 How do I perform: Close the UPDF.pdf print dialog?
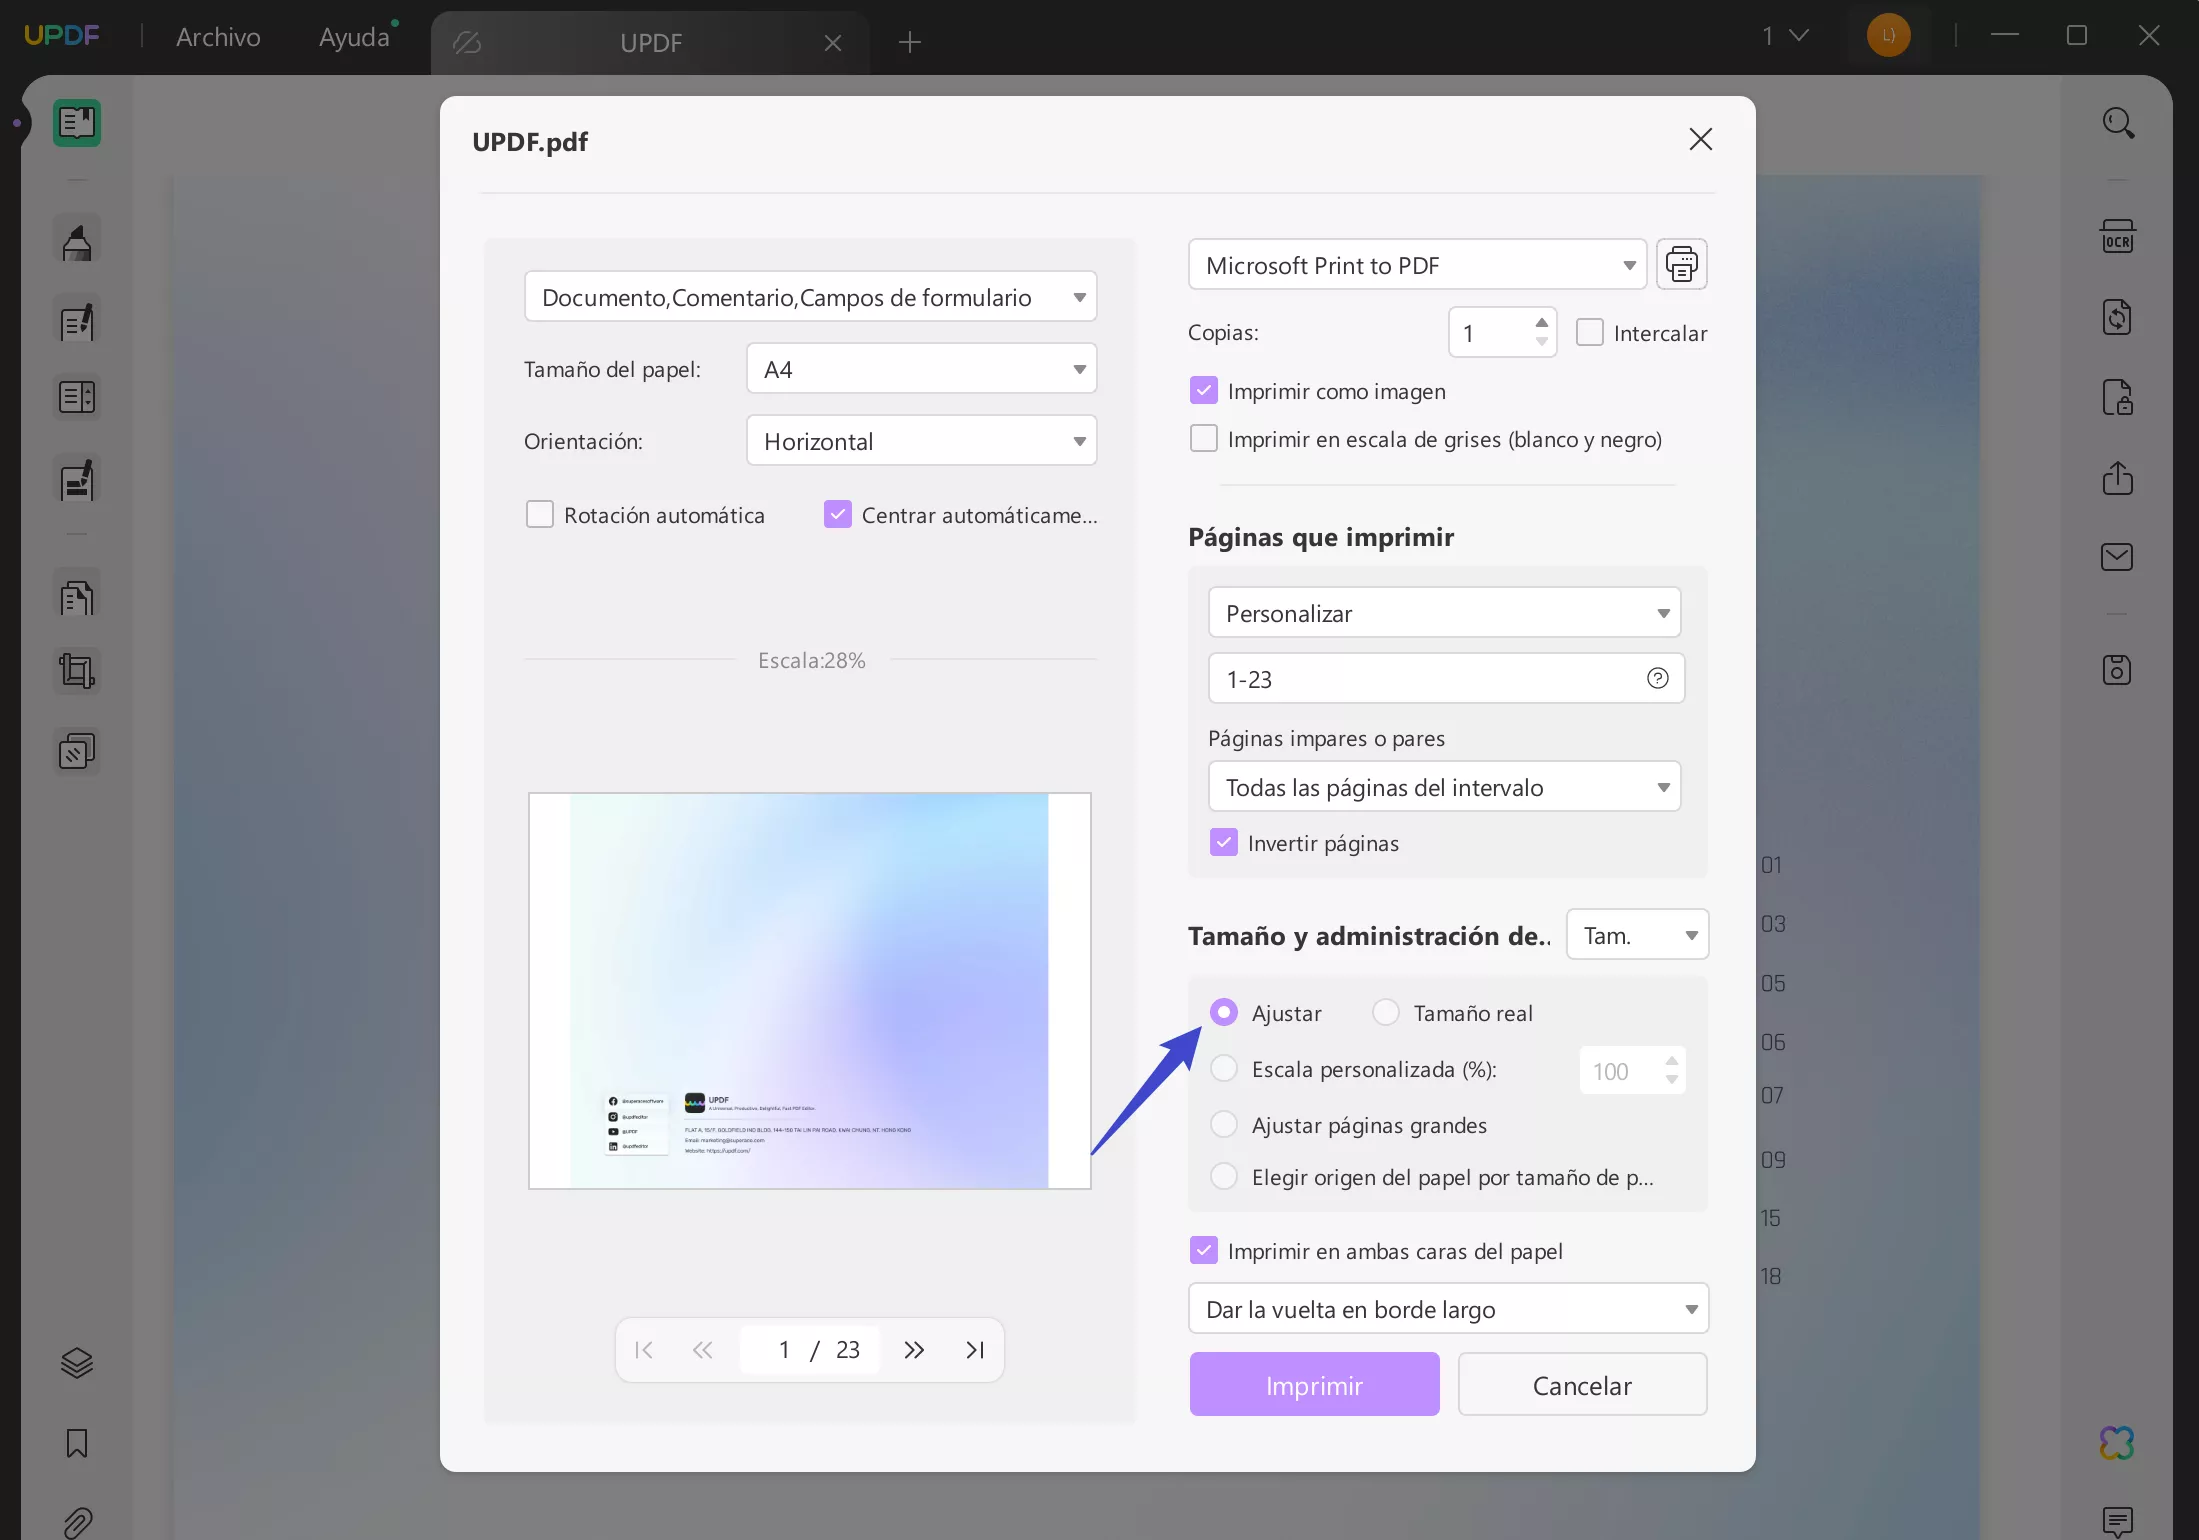[1701, 139]
